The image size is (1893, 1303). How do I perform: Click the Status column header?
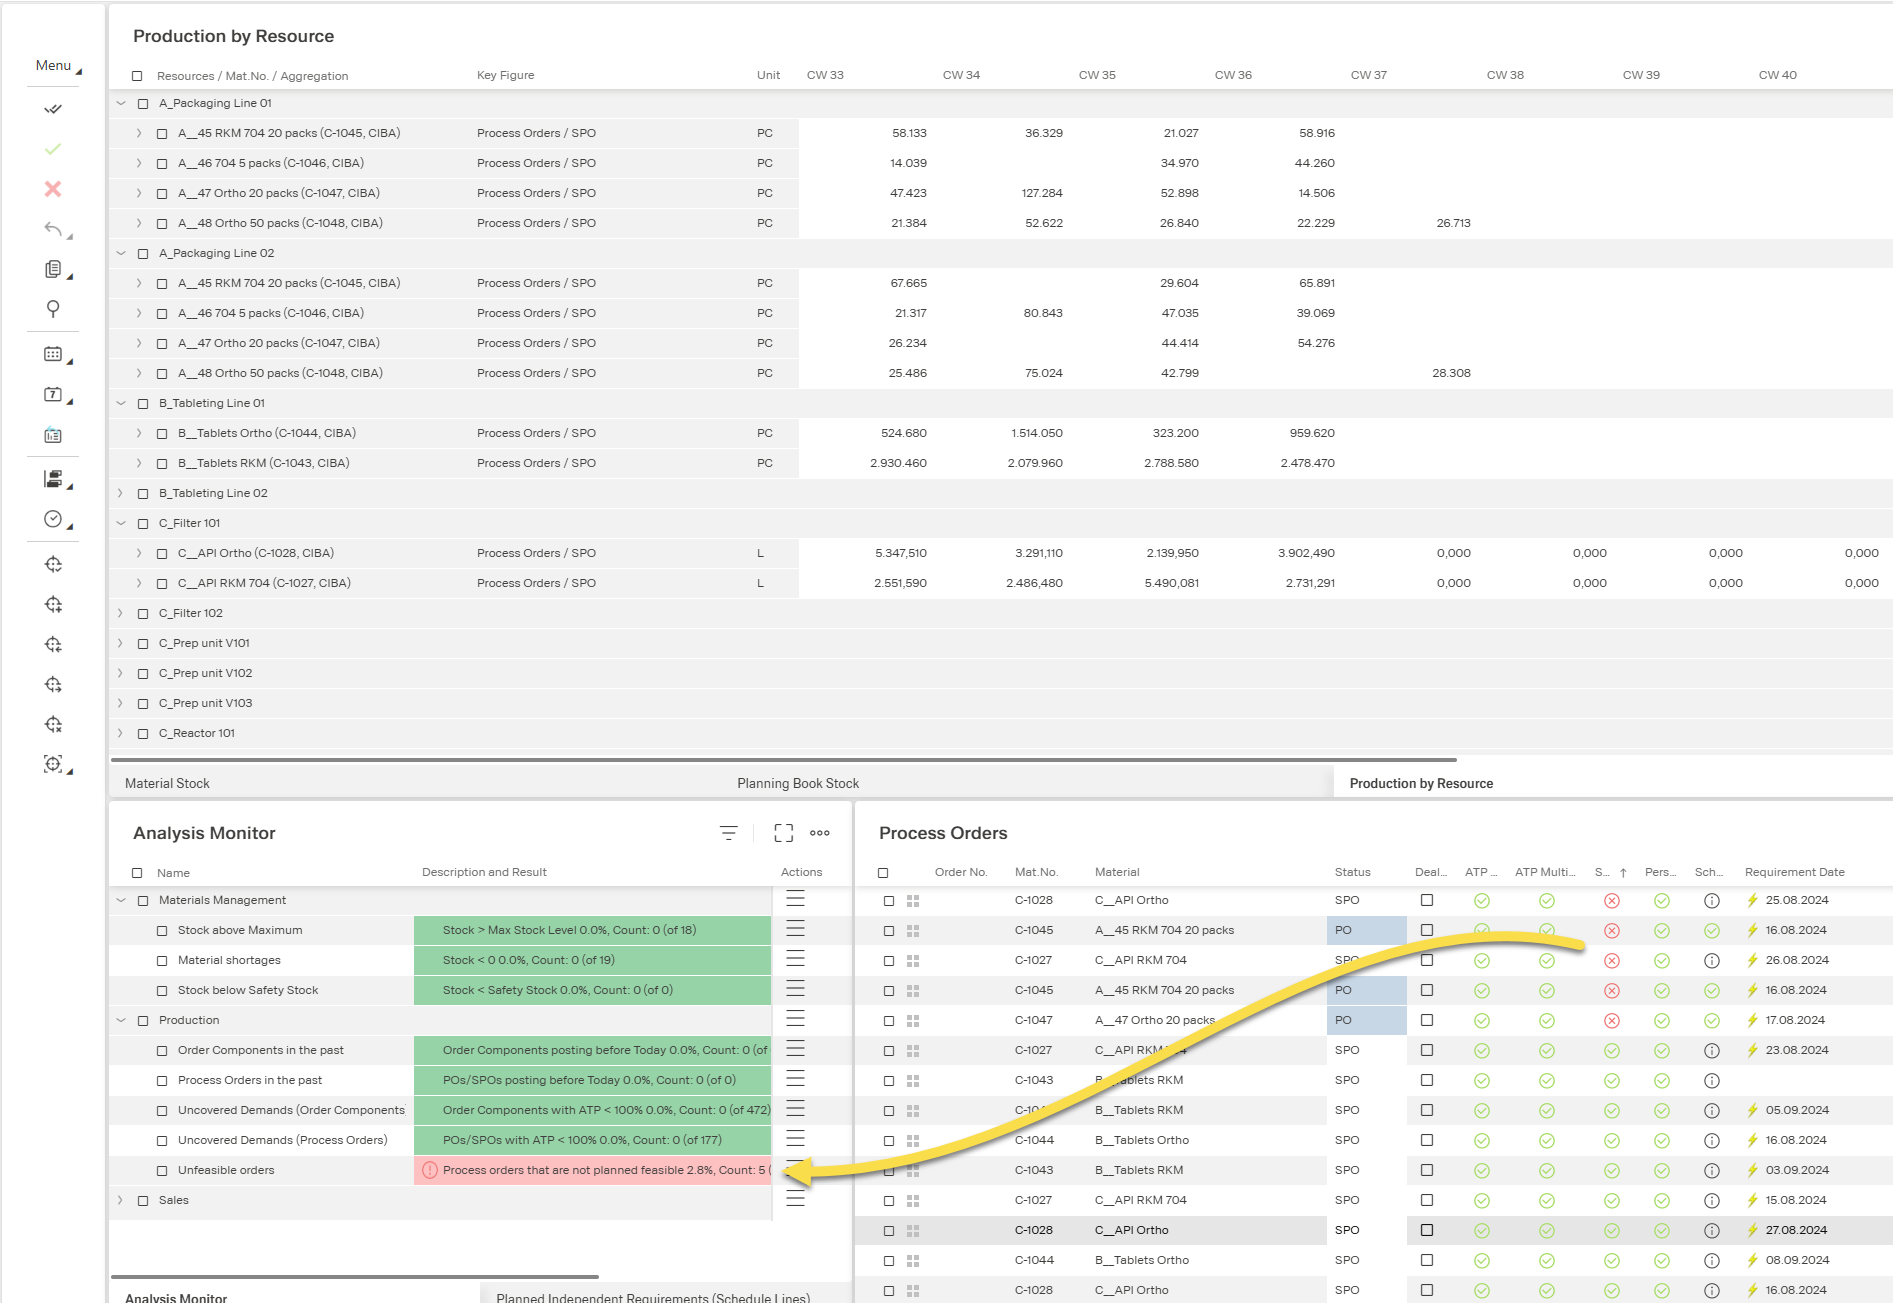tap(1352, 872)
